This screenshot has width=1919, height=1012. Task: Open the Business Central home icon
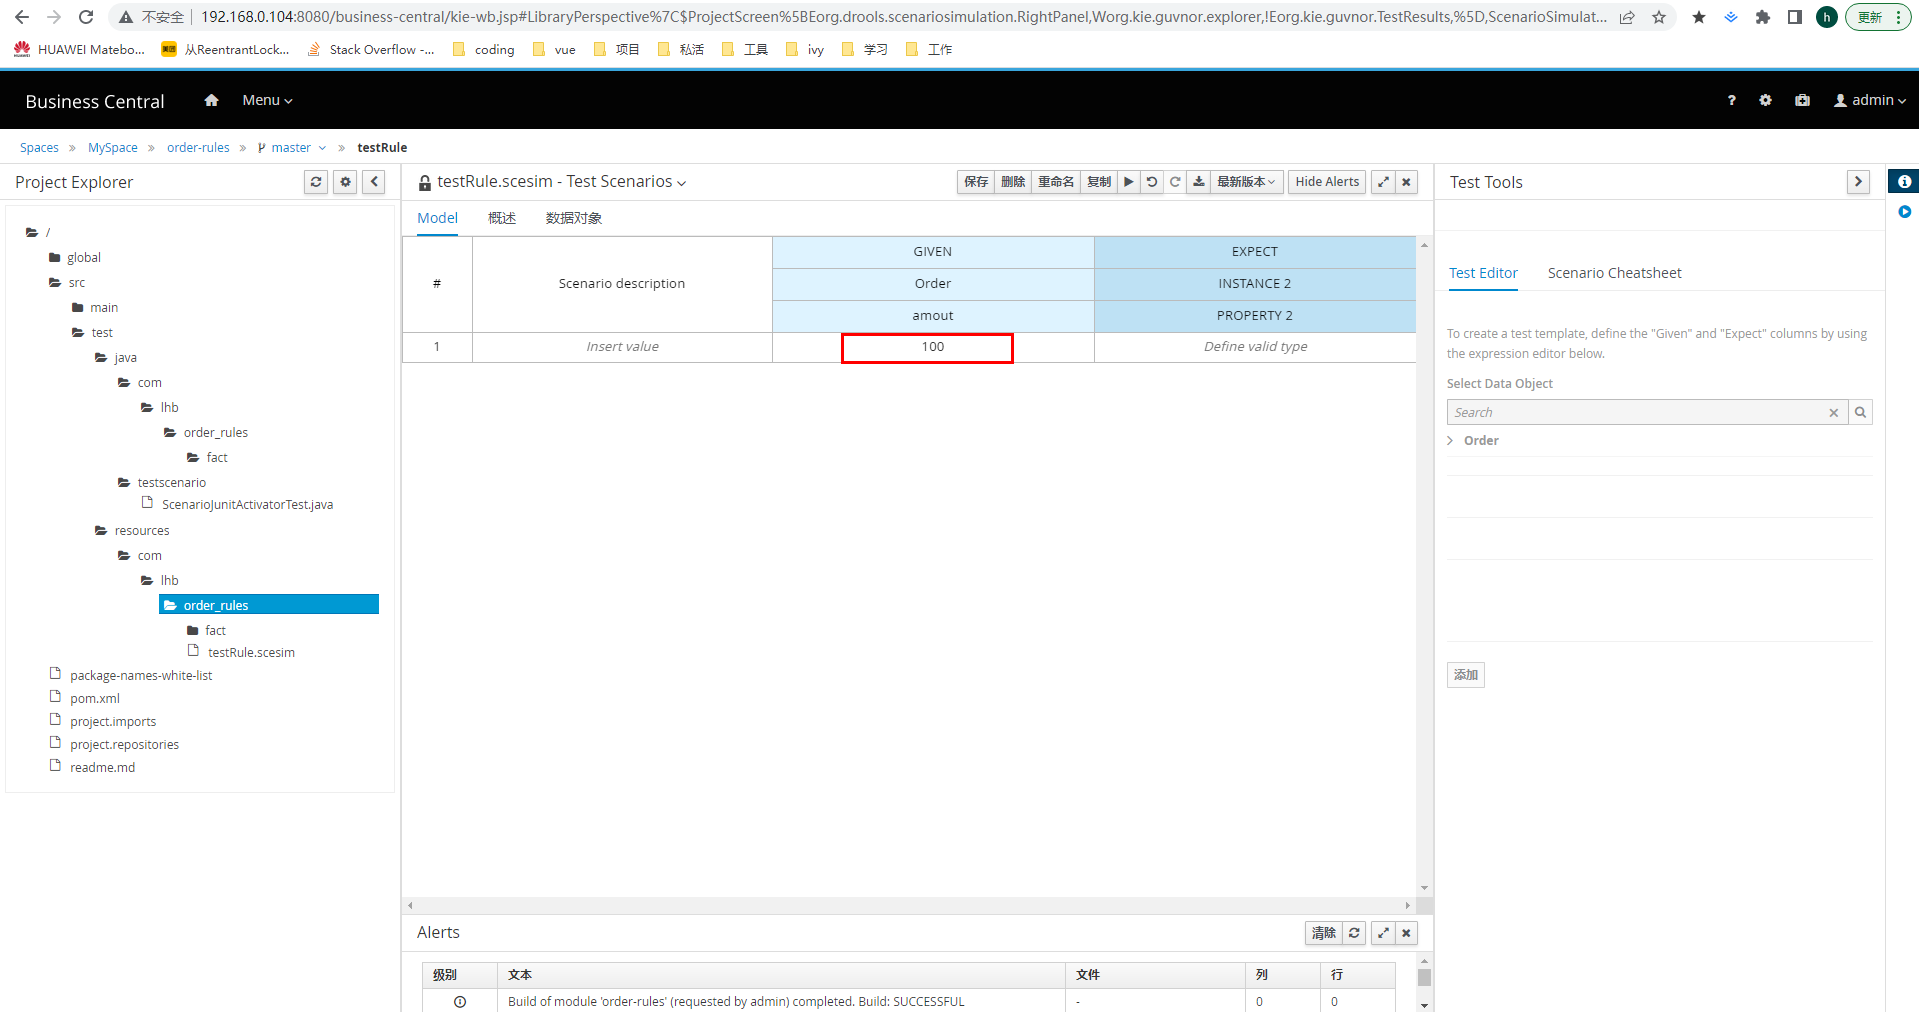211,100
